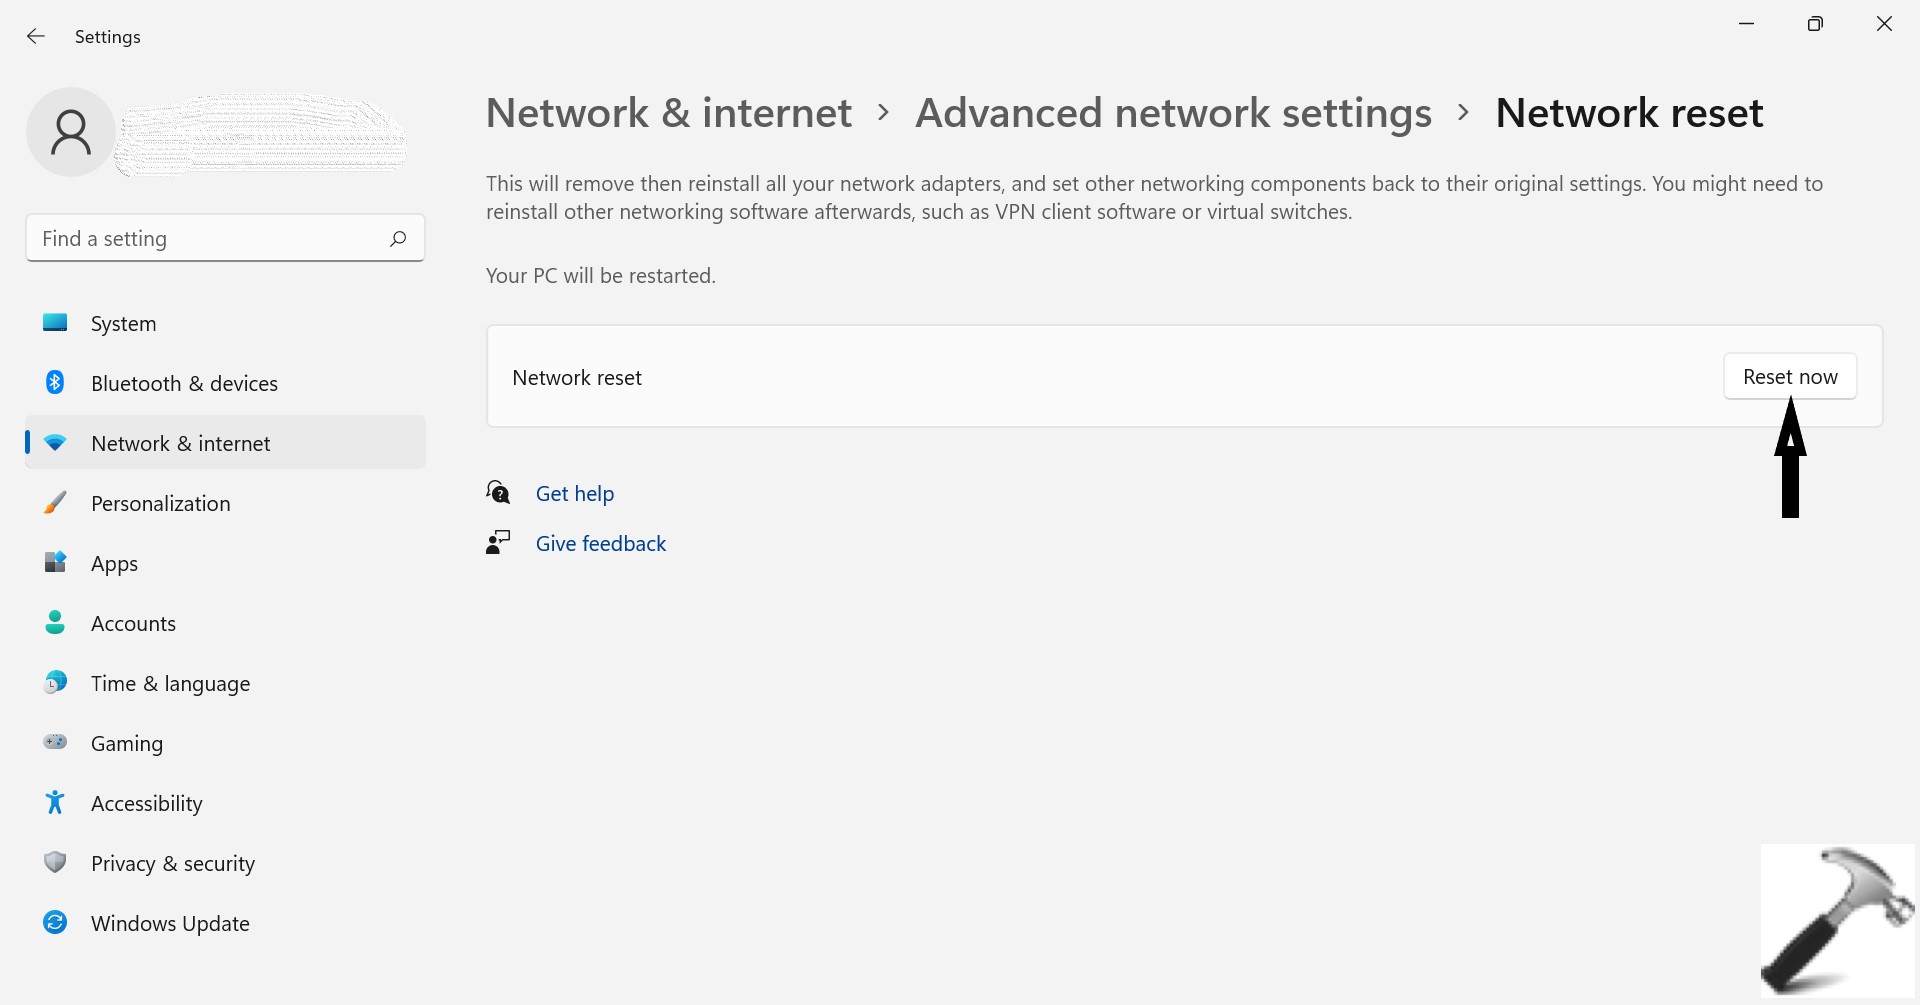Click the user profile avatar icon
Image resolution: width=1920 pixels, height=1005 pixels.
(x=71, y=132)
